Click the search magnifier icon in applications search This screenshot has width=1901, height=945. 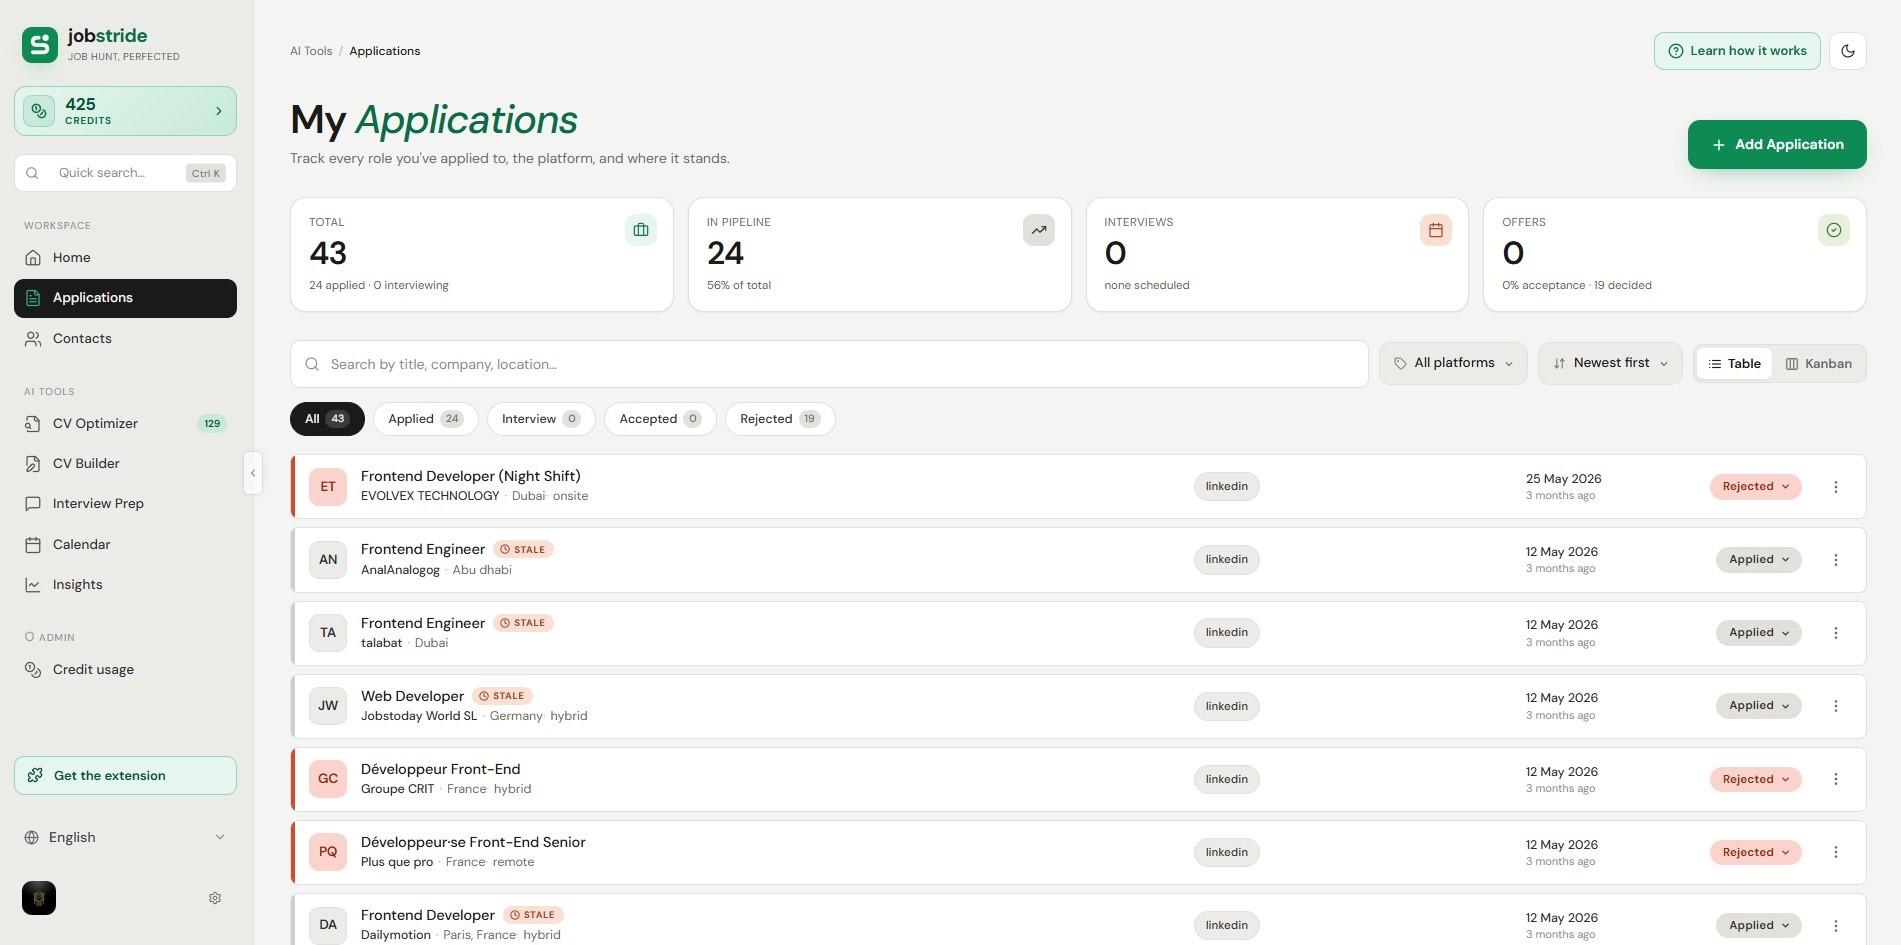tap(312, 364)
